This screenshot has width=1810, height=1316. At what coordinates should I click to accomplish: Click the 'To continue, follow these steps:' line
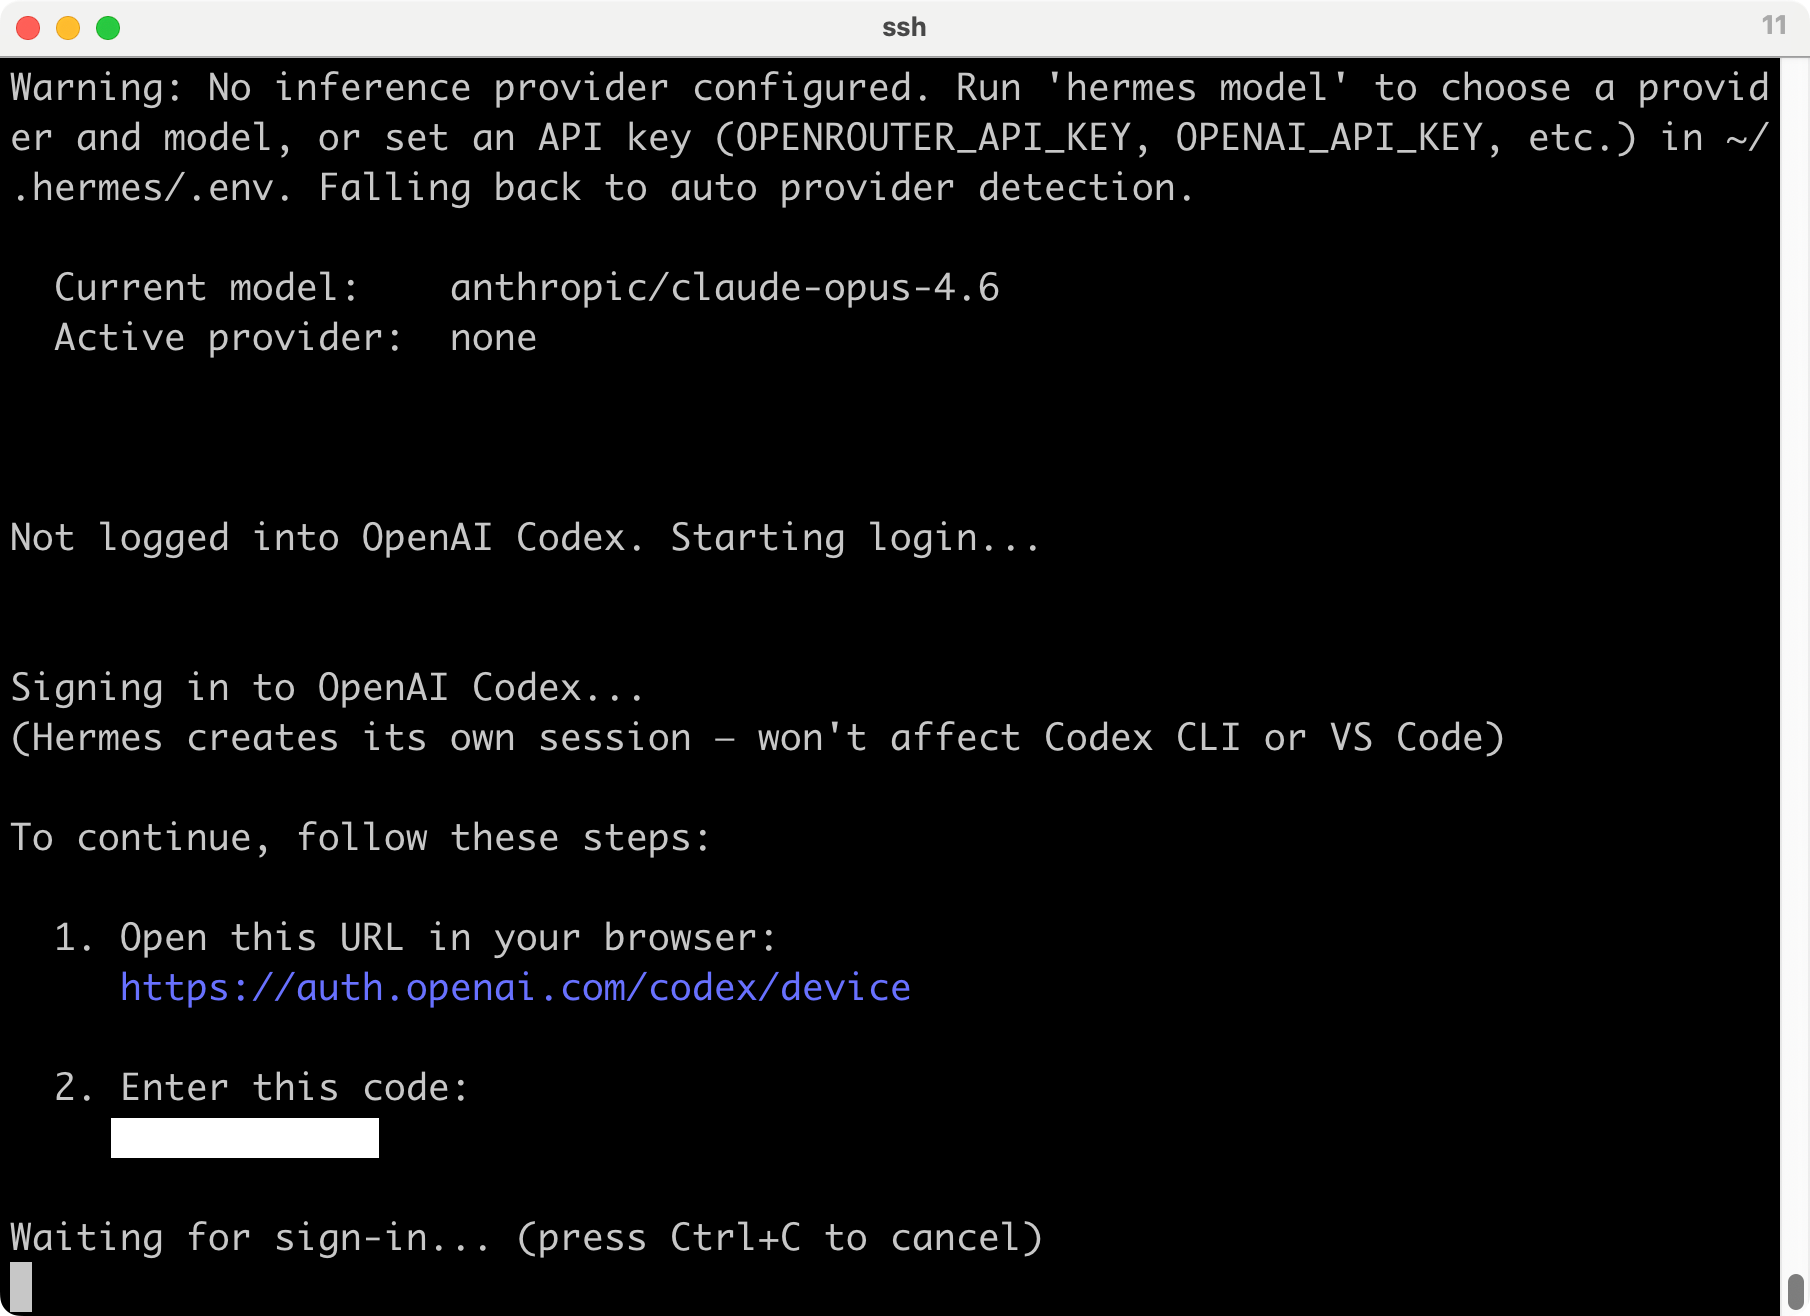point(360,838)
